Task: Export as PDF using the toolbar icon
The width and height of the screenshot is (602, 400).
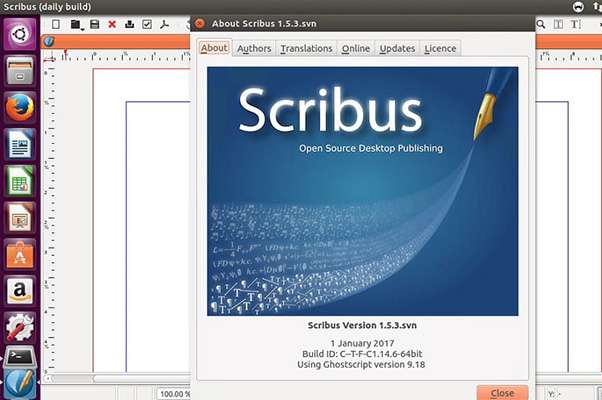Action: click(x=165, y=24)
